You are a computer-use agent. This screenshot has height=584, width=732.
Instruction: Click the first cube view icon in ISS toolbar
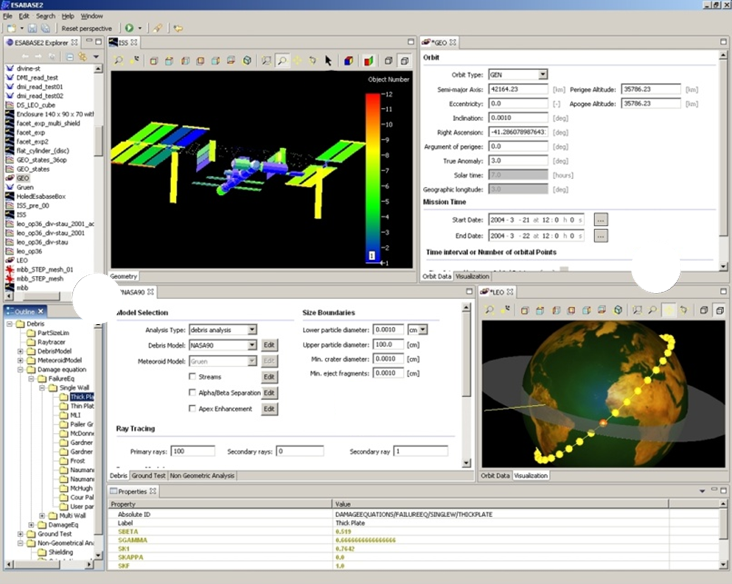[154, 61]
